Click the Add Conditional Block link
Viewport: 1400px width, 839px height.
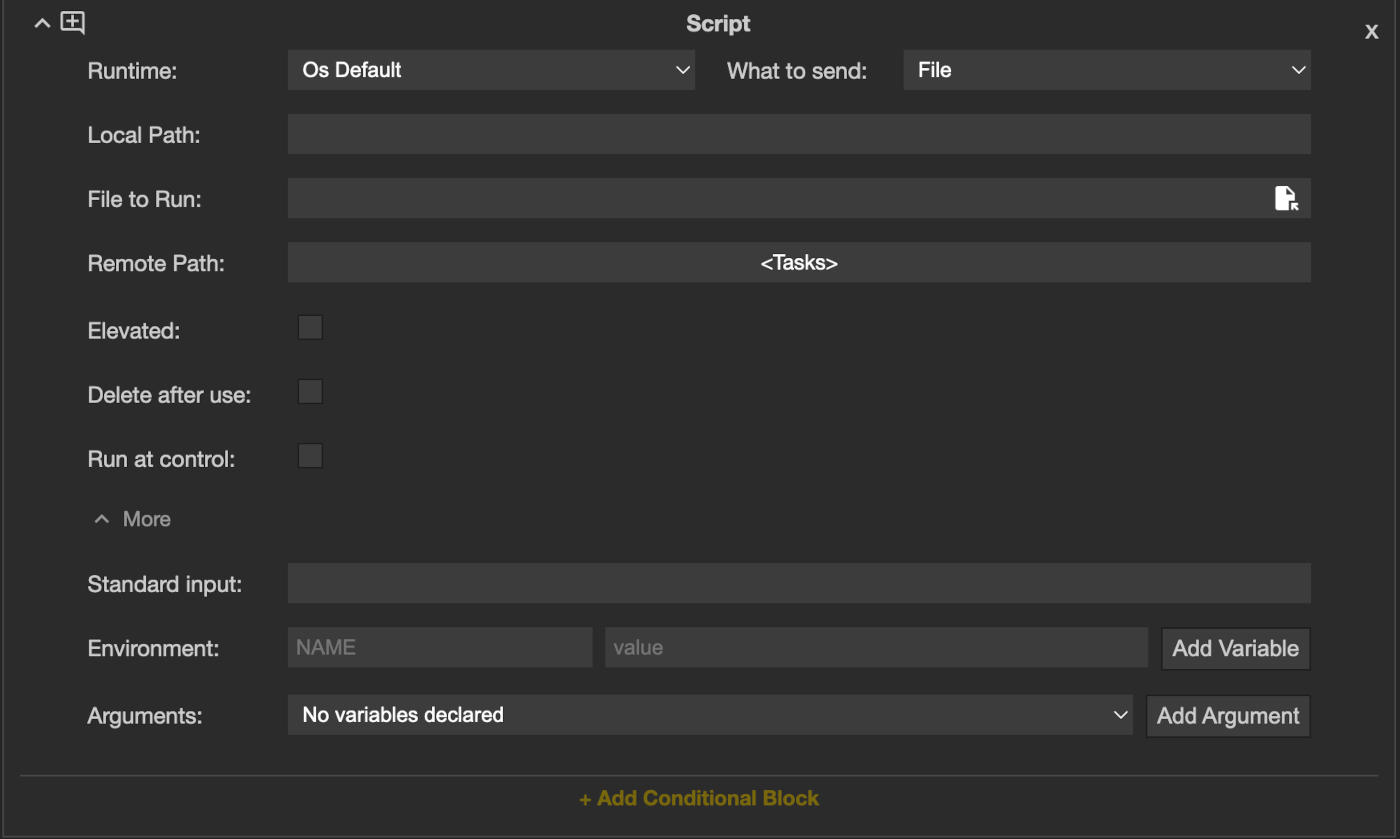(x=699, y=798)
